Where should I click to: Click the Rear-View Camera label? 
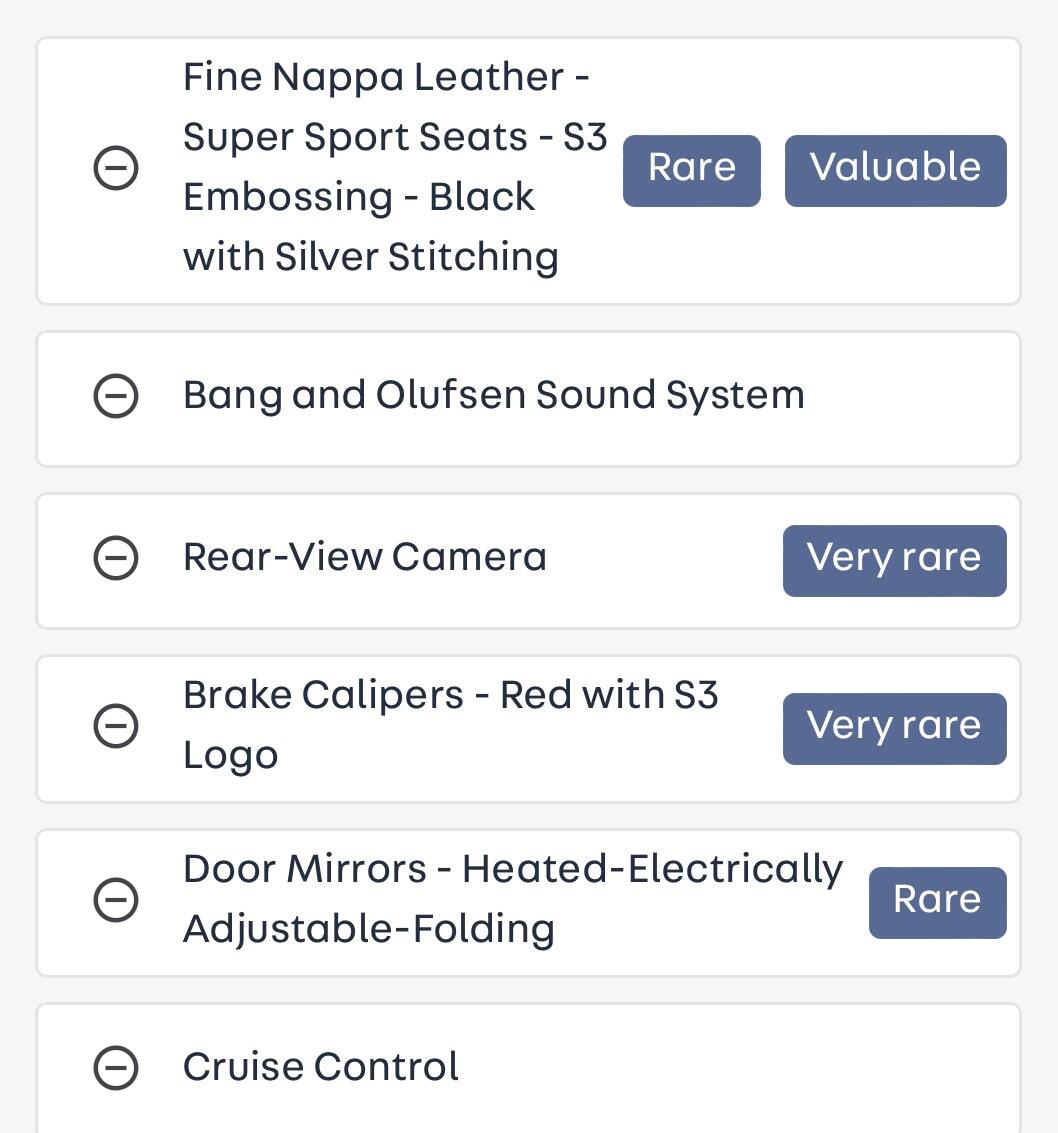[364, 558]
